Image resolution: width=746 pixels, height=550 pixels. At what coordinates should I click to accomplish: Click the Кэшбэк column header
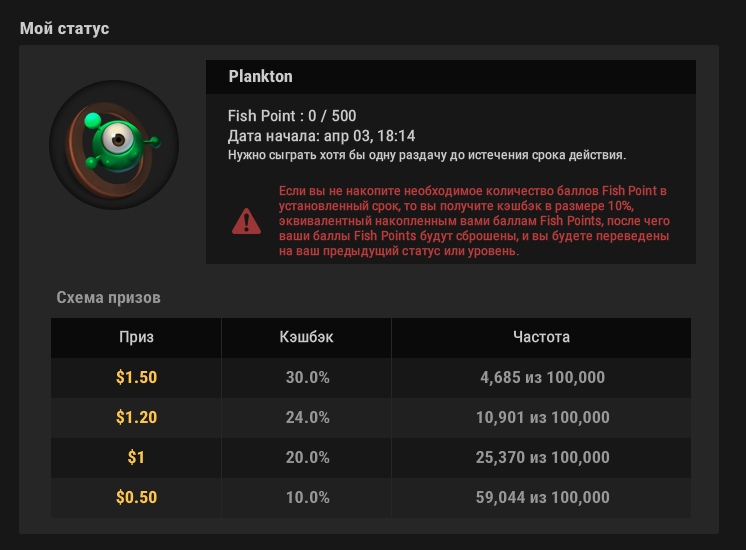coord(306,337)
